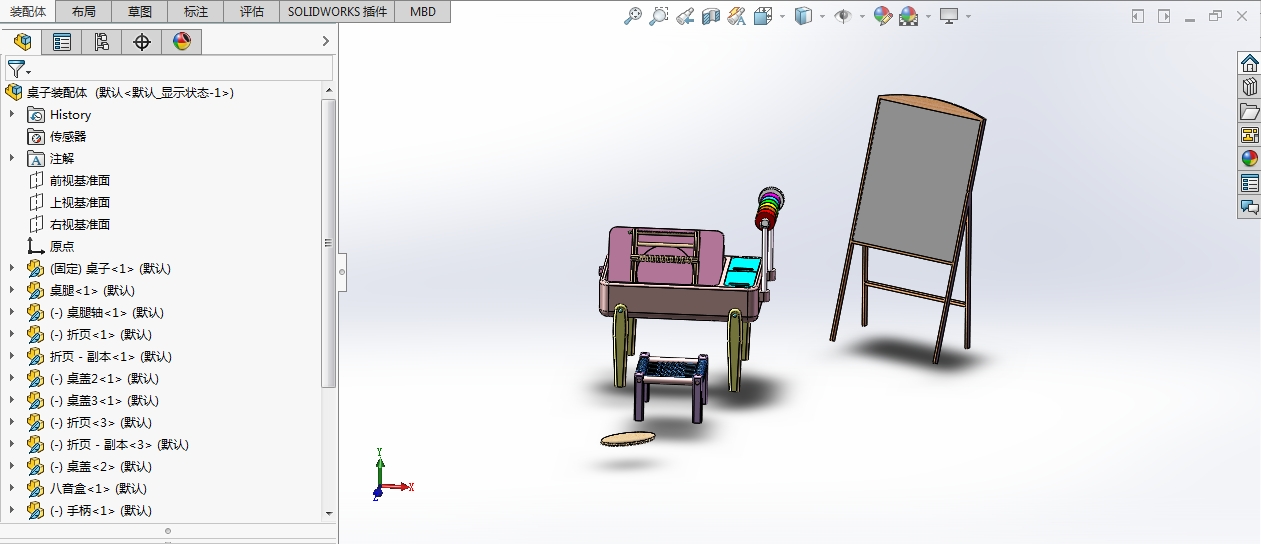Image resolution: width=1261 pixels, height=544 pixels.
Task: Switch to ConfigurationManager tab
Action: [102, 41]
